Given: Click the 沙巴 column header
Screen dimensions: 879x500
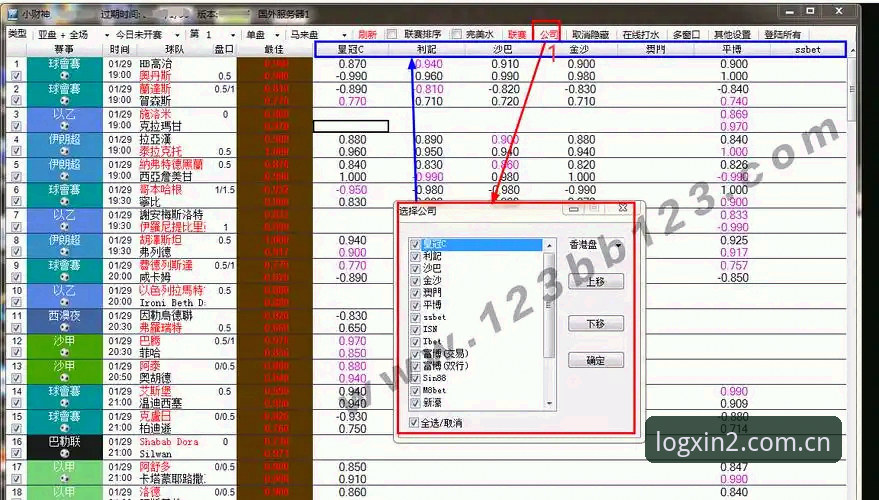Looking at the screenshot, I should tap(503, 49).
